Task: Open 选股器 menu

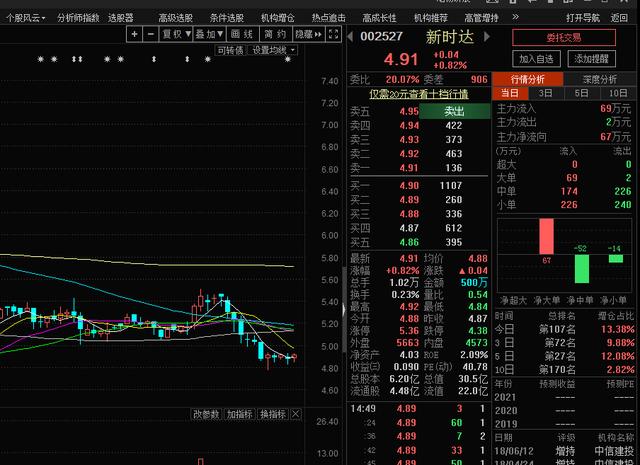Action: pos(121,18)
